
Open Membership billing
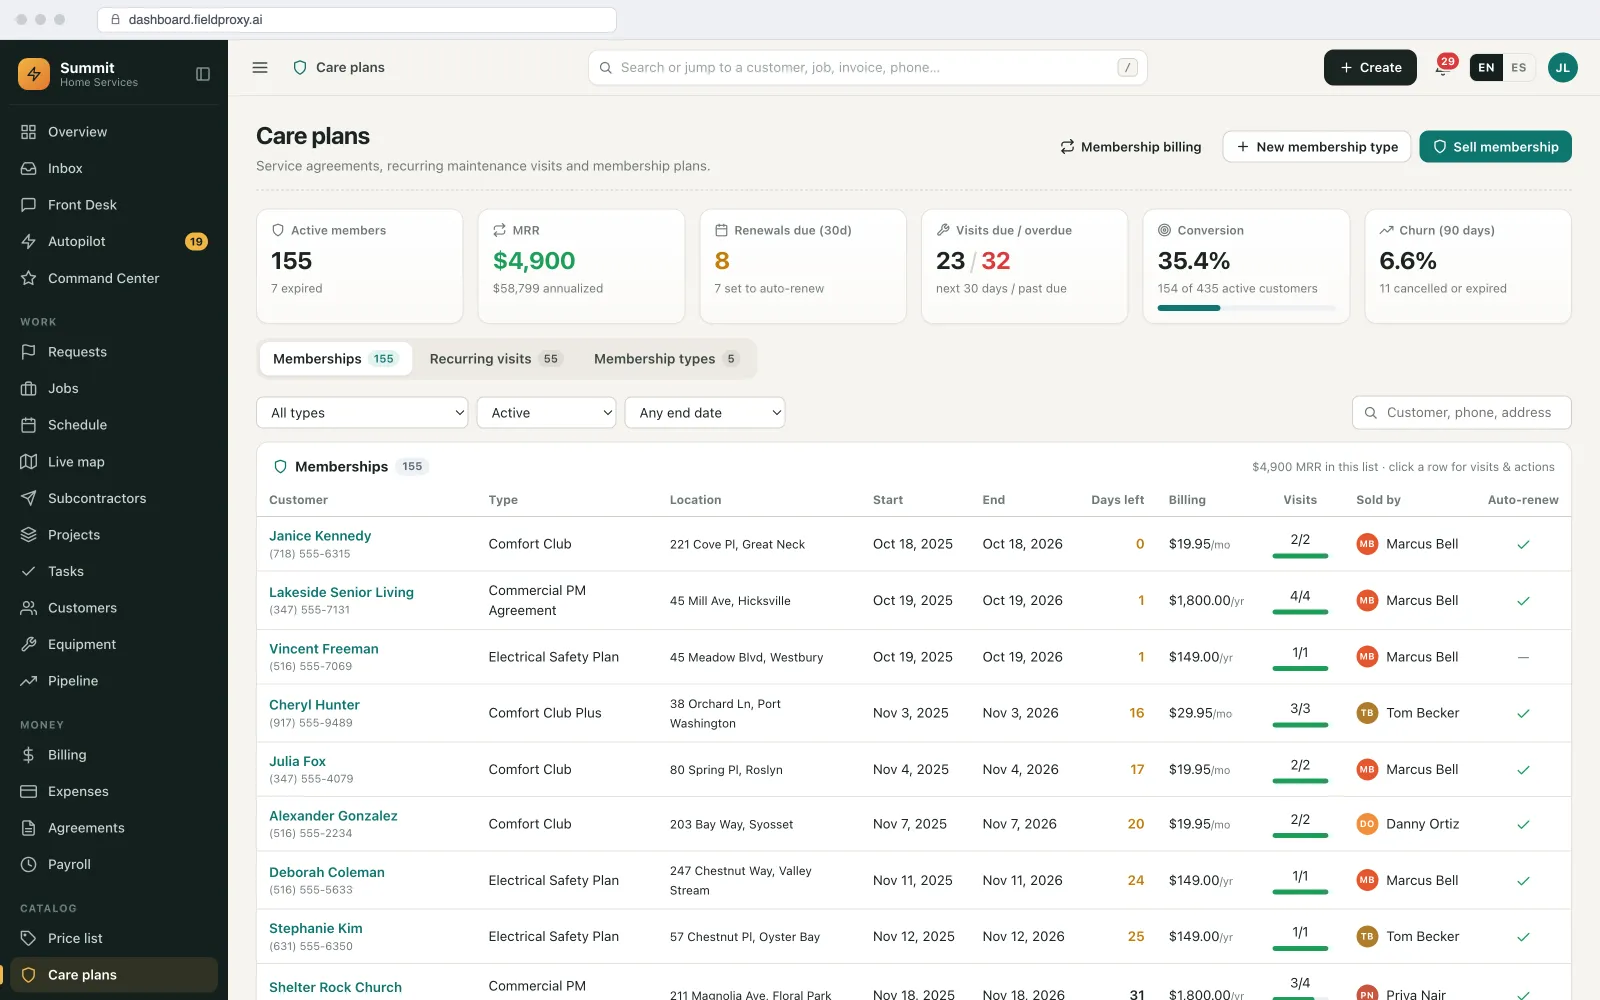point(1130,147)
